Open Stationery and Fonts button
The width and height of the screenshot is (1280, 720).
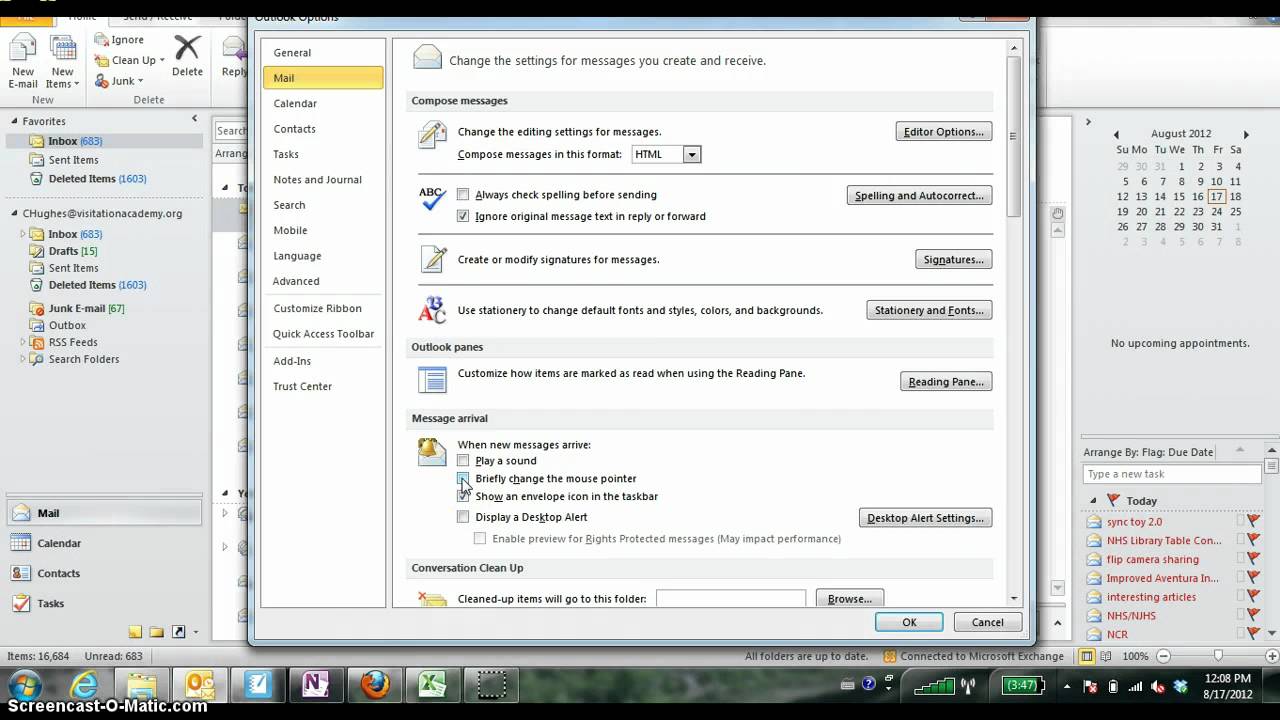coord(929,310)
